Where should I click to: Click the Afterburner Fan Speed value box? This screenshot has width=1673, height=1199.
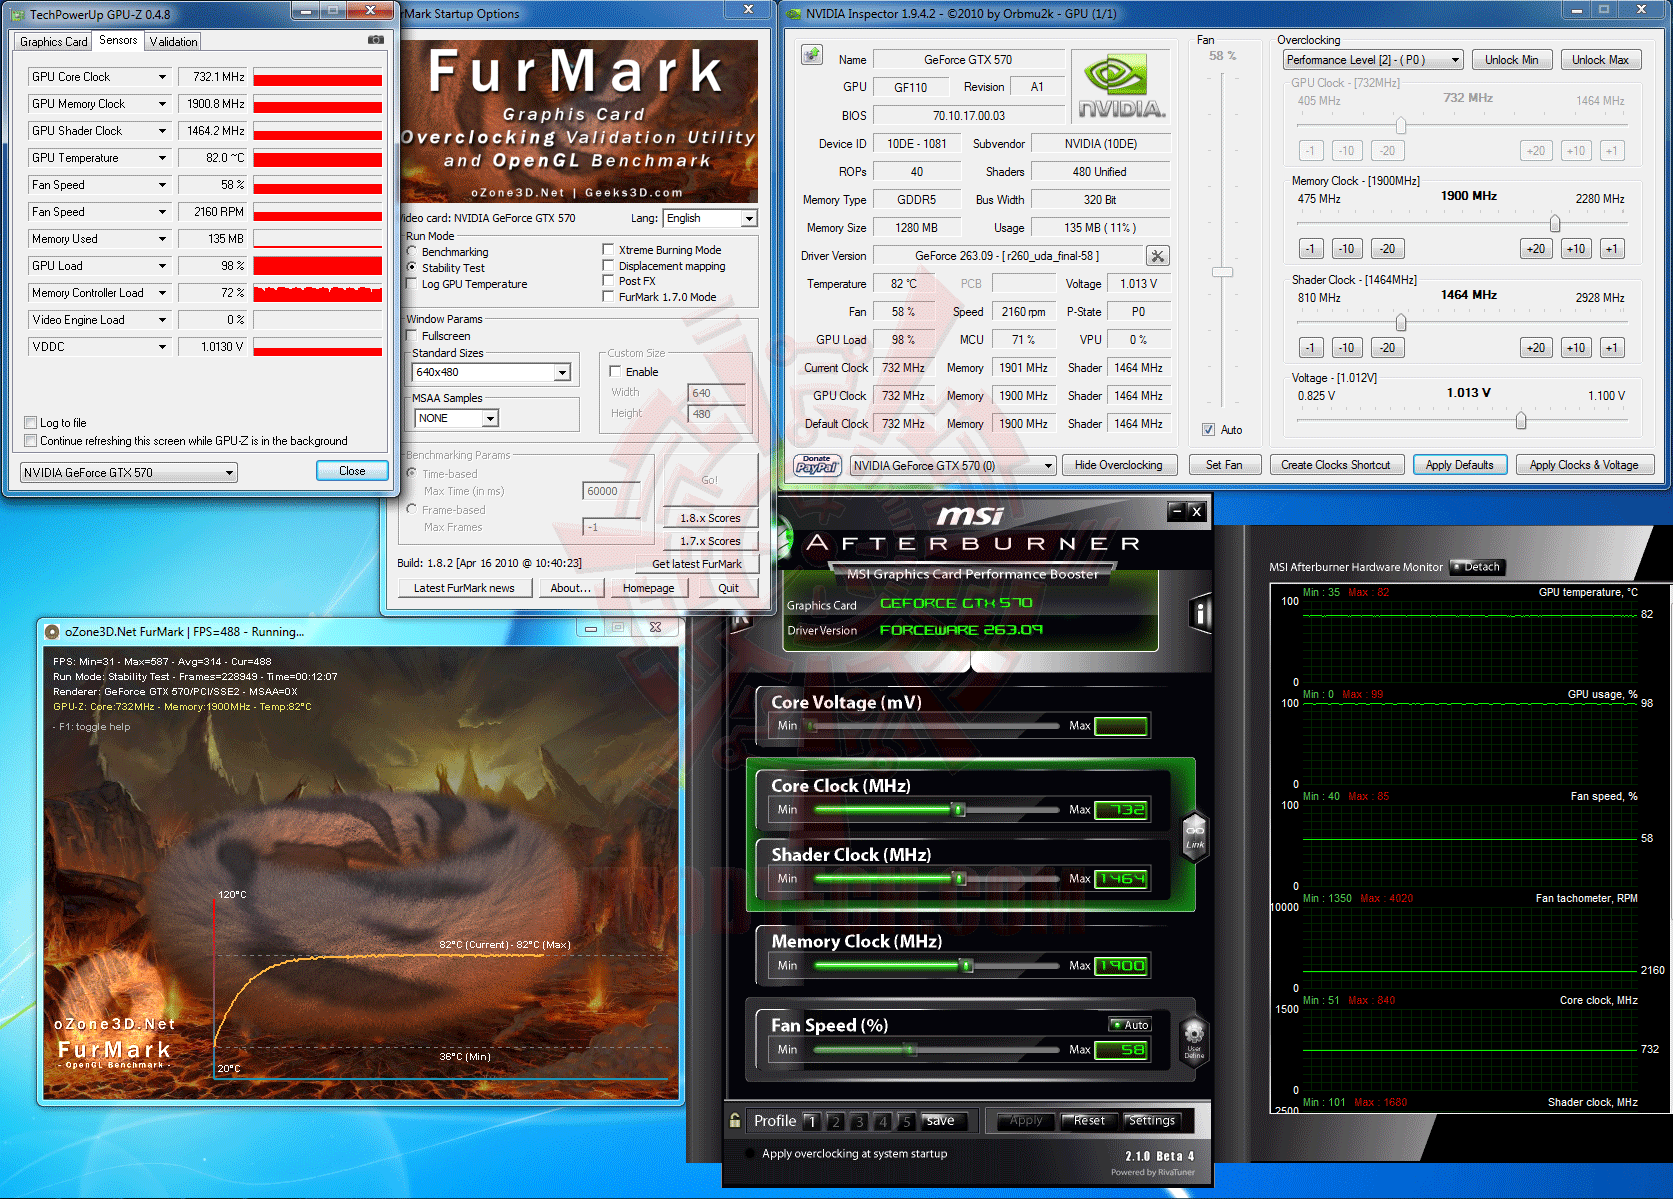point(1121,1050)
